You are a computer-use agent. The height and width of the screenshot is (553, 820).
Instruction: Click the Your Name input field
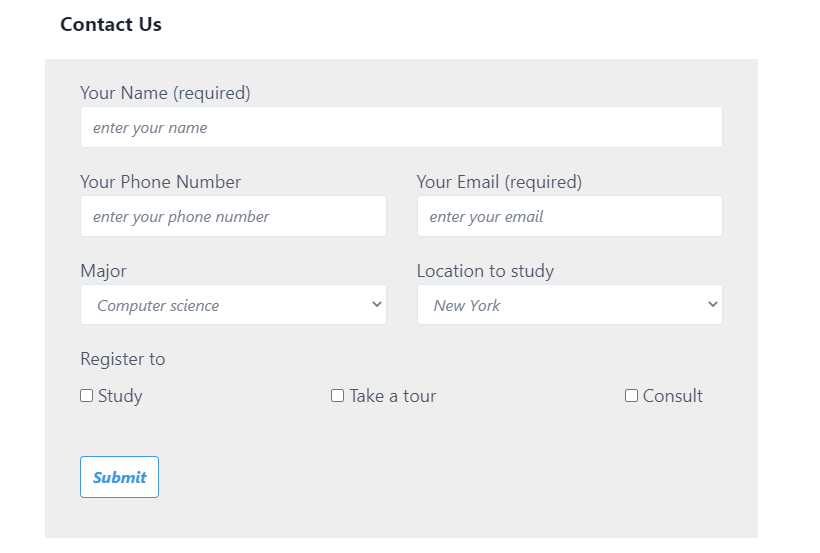click(x=400, y=128)
